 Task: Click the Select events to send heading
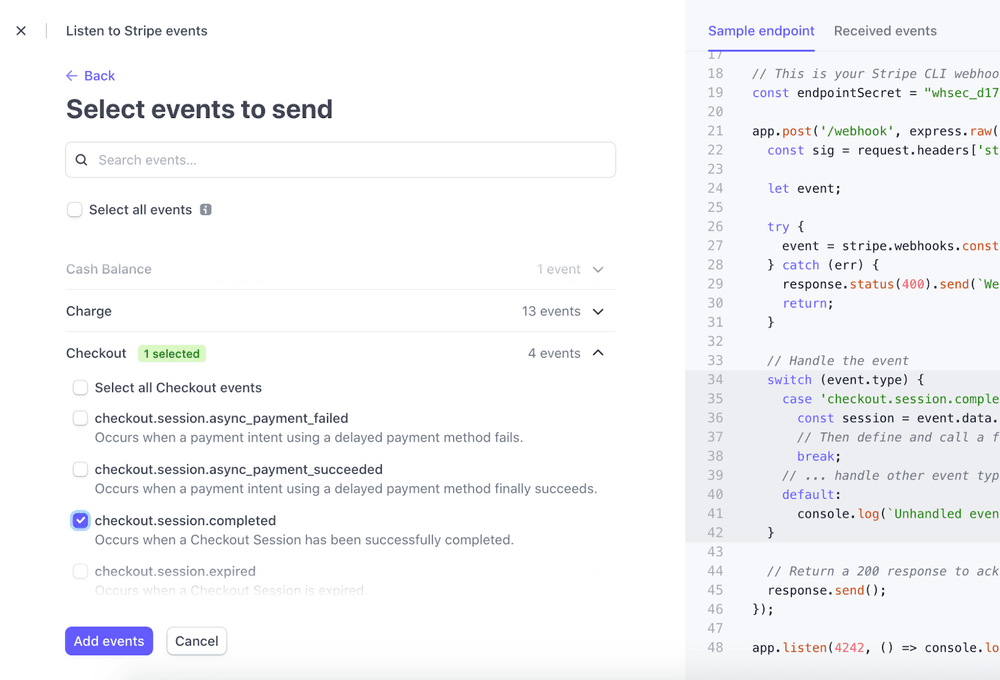[x=200, y=109]
